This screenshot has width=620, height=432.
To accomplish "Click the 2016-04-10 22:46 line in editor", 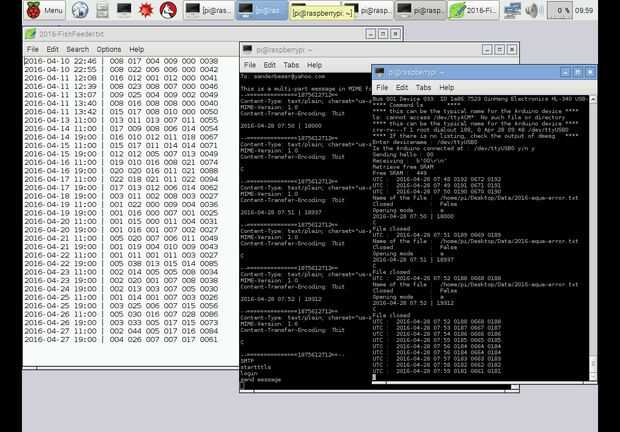I will tap(121, 61).
